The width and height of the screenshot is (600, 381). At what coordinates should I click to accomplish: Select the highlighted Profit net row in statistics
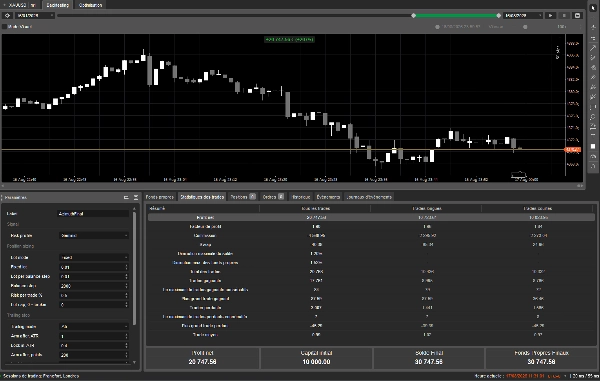pos(370,217)
